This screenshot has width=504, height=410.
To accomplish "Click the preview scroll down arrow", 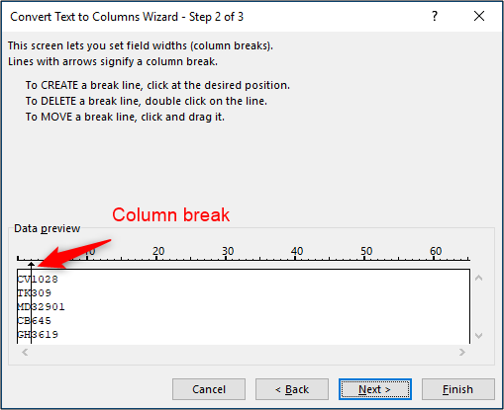I will pyautogui.click(x=479, y=335).
